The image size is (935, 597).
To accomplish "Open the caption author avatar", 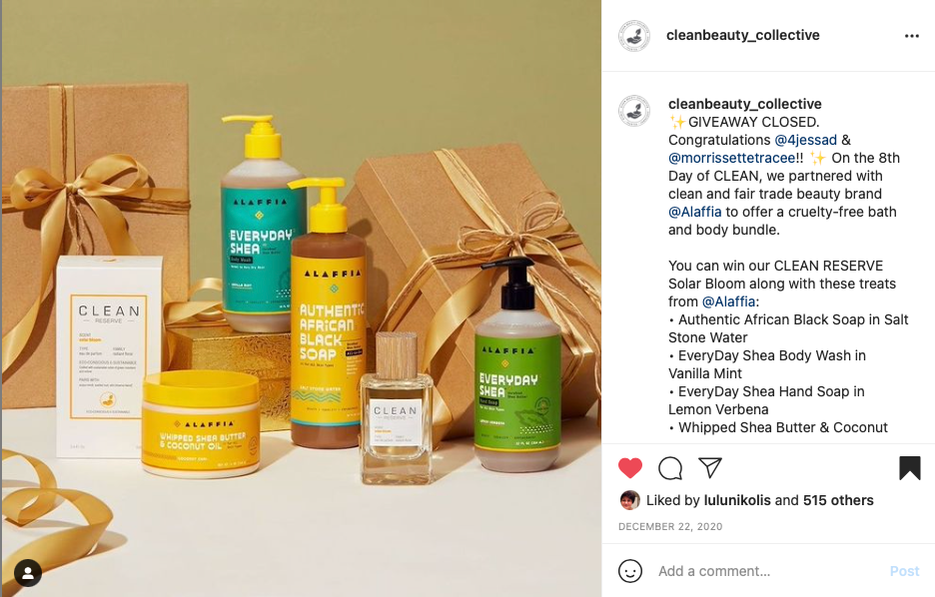I will click(x=634, y=110).
